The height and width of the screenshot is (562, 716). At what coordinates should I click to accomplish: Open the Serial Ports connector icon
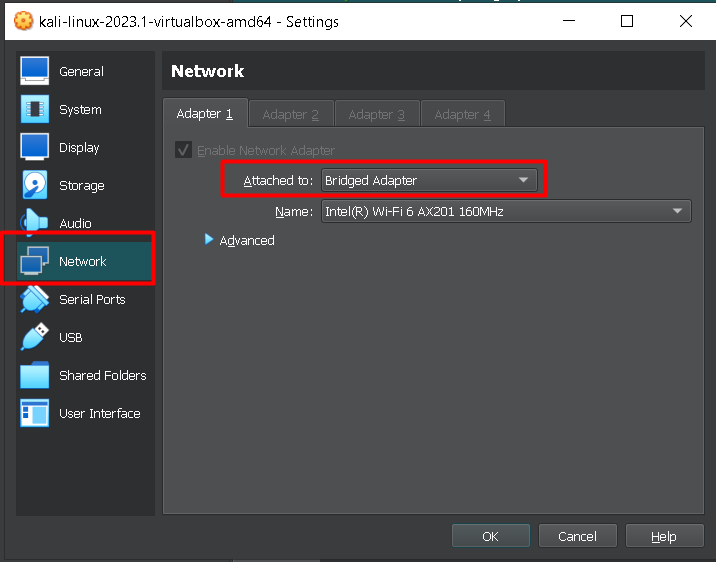35,299
